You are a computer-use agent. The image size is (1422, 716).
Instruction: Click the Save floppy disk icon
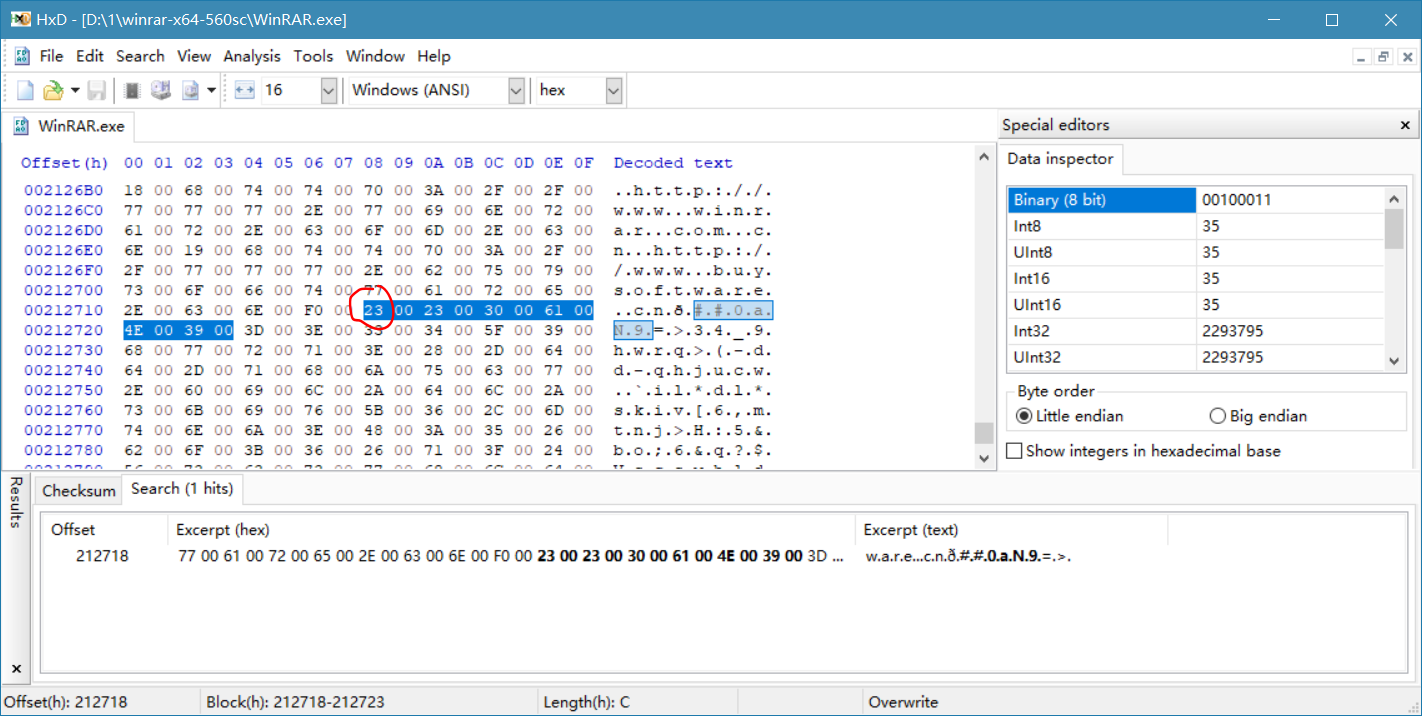tap(96, 90)
